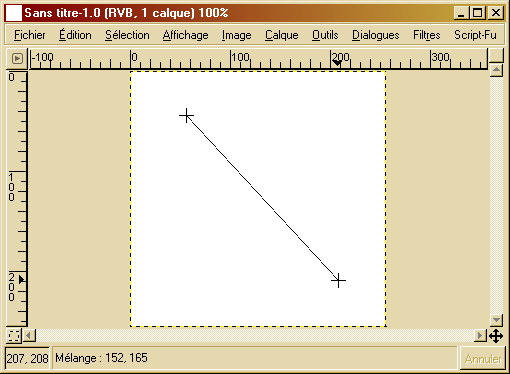Image resolution: width=510 pixels, height=374 pixels.
Task: Click the navigation cross icon at bottom right
Action: coord(496,336)
